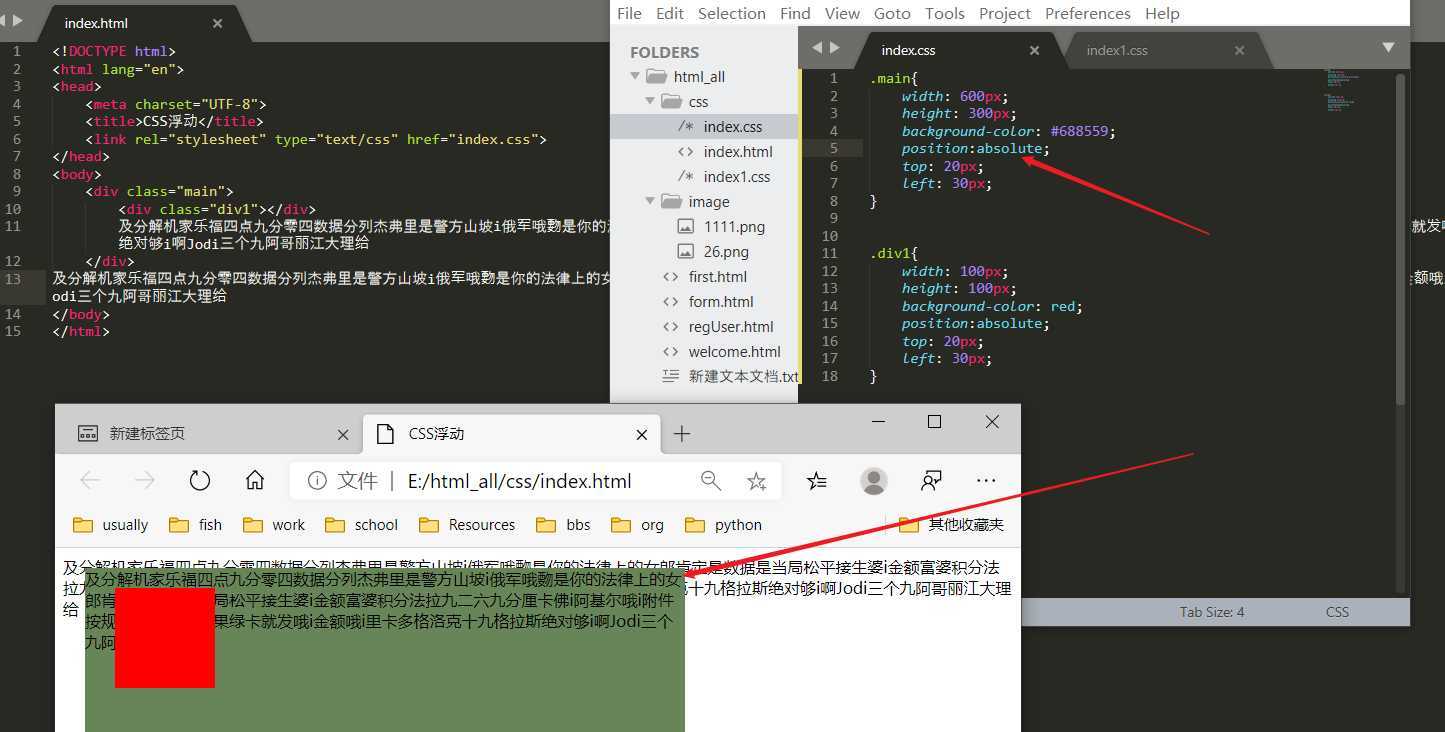Open the Selection menu
1445x732 pixels.
click(732, 13)
